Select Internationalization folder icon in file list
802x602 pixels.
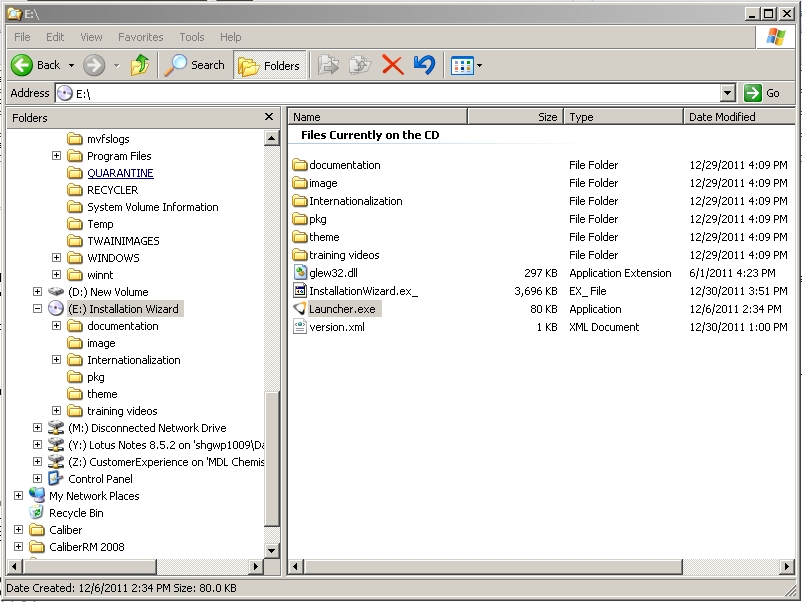(x=300, y=200)
